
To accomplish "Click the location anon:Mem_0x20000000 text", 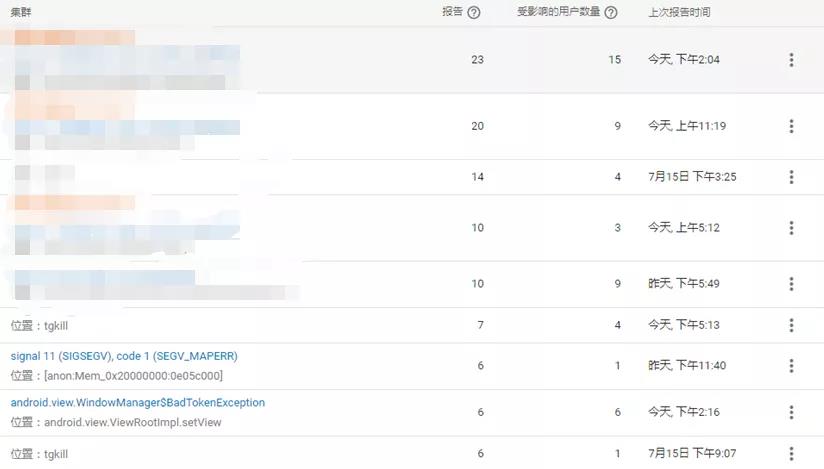I will [117, 376].
